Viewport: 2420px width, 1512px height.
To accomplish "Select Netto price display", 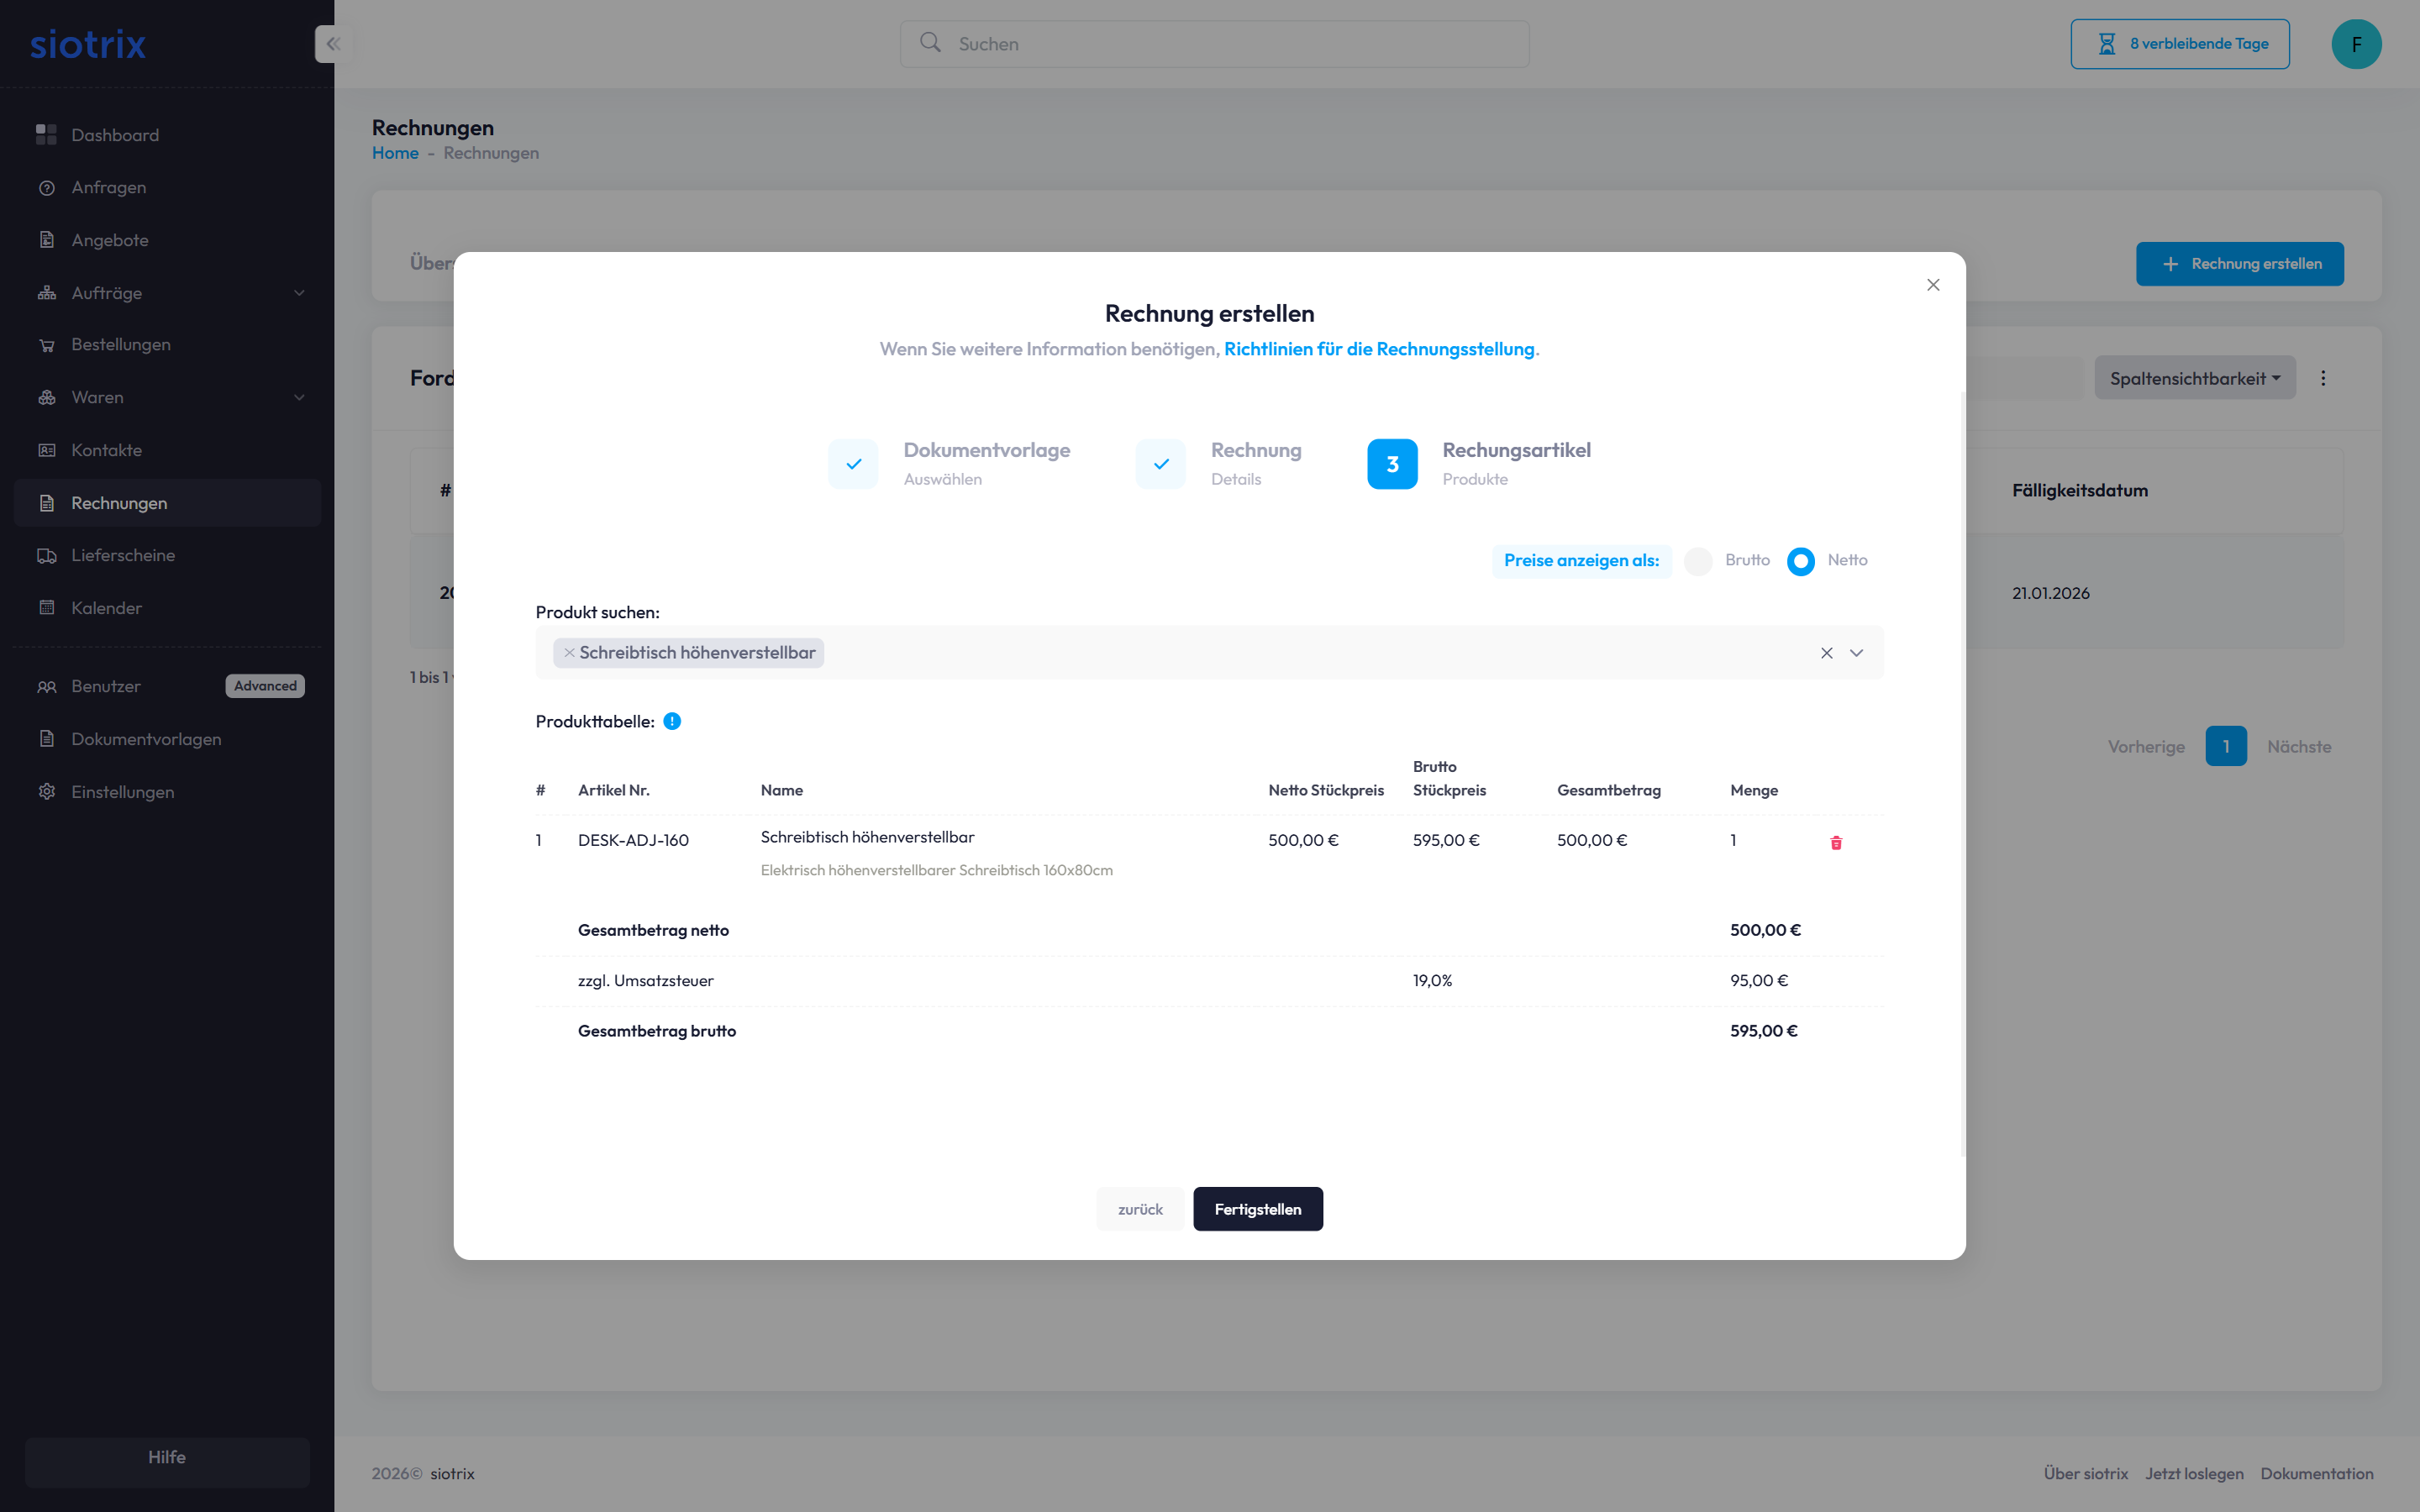I will [1801, 561].
